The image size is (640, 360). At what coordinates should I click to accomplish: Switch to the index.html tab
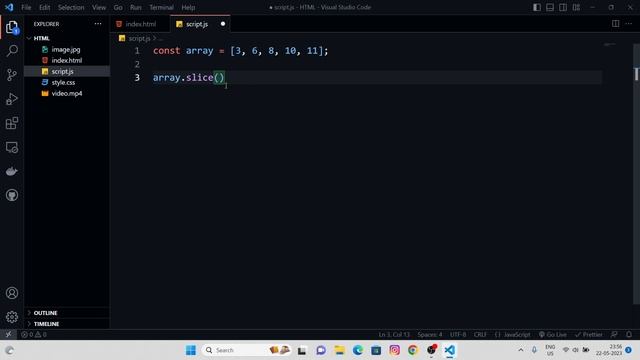pyautogui.click(x=140, y=24)
